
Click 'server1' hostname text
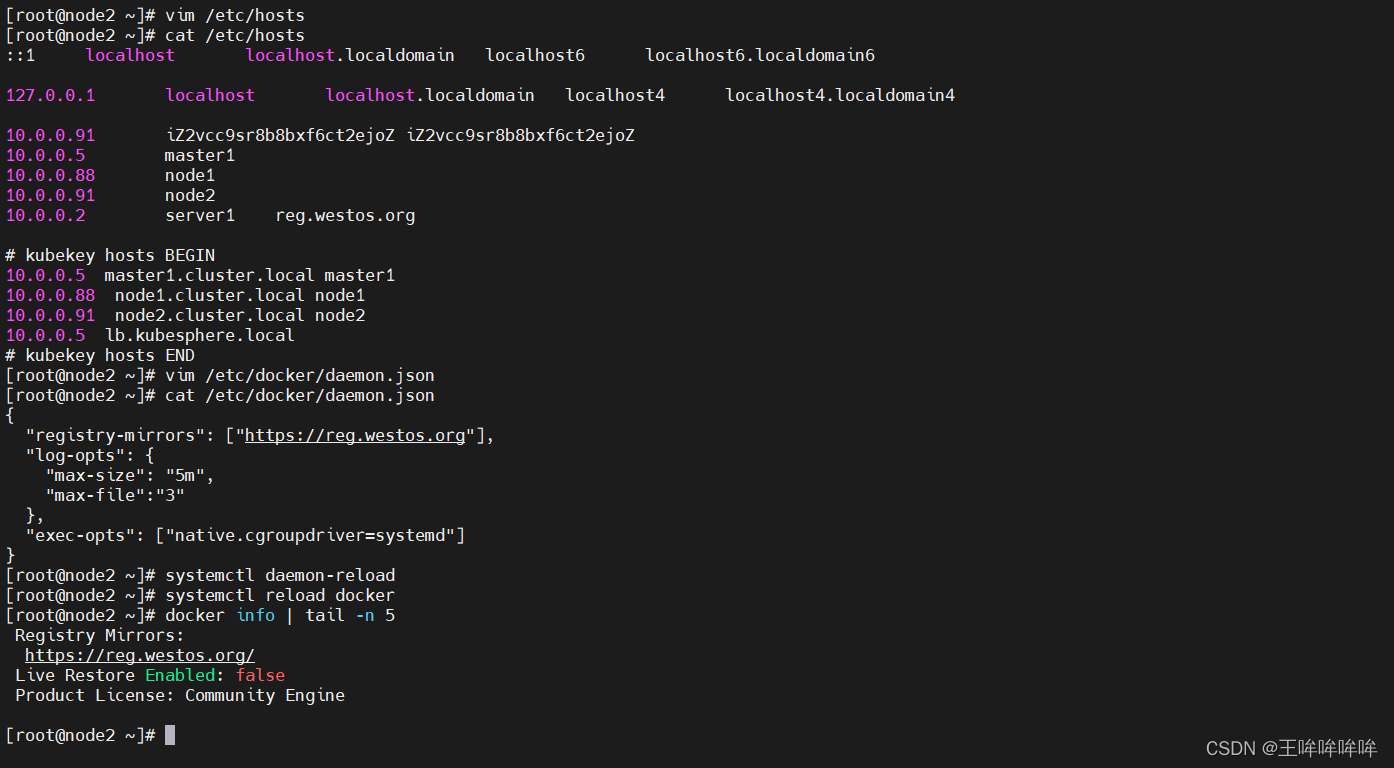200,215
